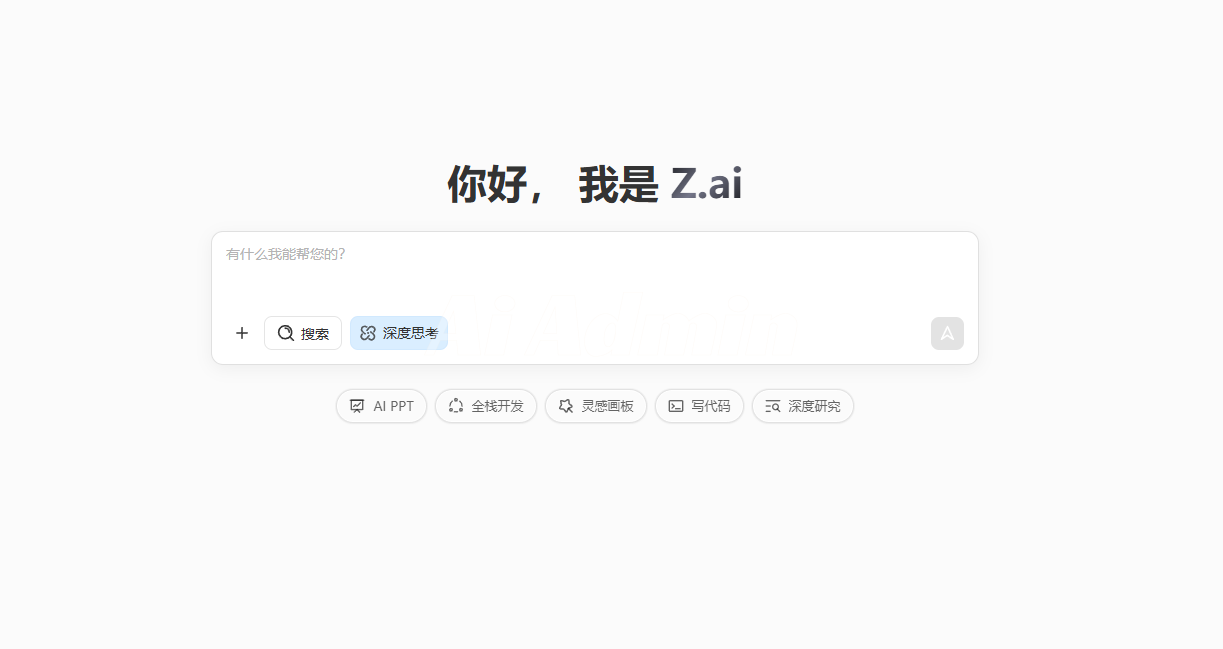Click the plus icon to add attachment

pyautogui.click(x=241, y=333)
